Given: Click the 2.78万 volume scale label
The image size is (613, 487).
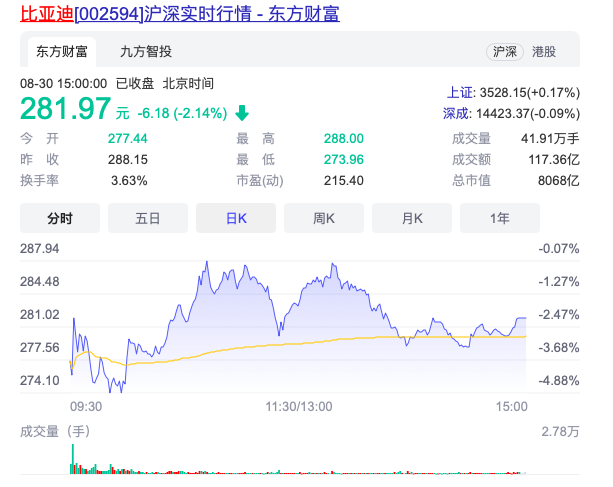Looking at the screenshot, I should tap(560, 431).
